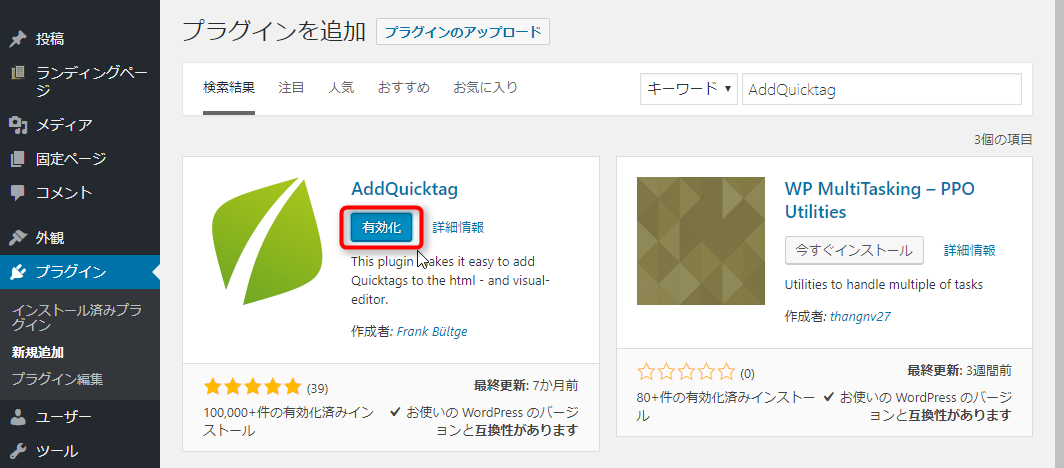Click 今すぐインストール for WP MultiTasking
Image resolution: width=1064 pixels, height=468 pixels.
854,250
